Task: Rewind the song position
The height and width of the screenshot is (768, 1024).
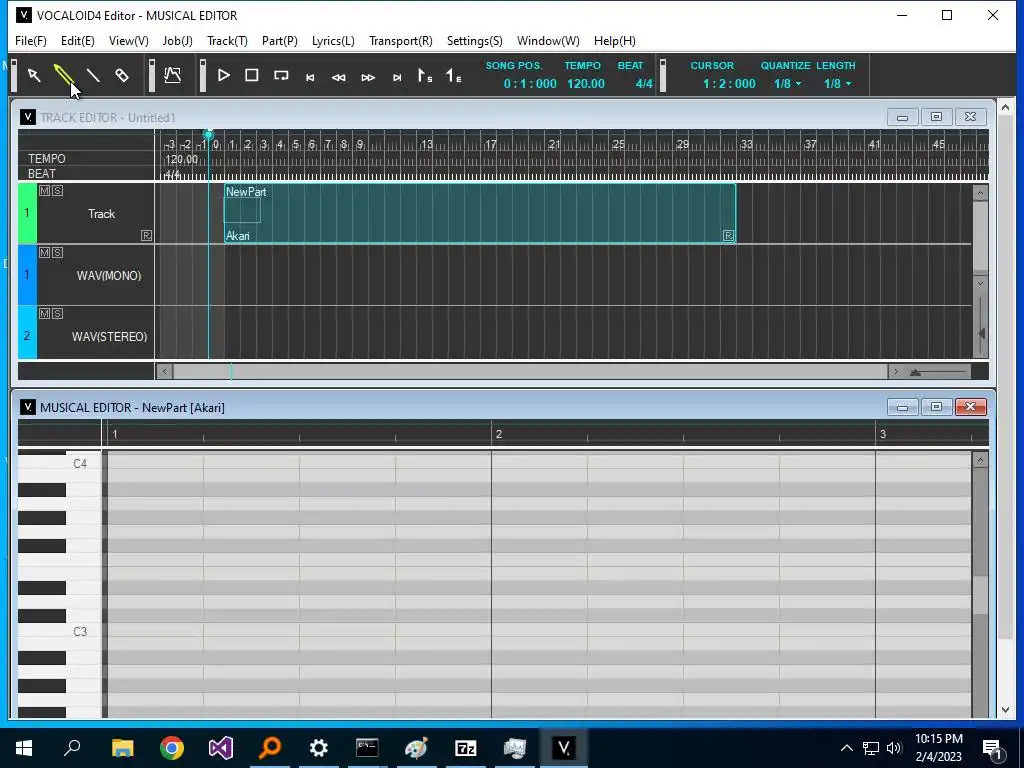Action: [x=338, y=77]
